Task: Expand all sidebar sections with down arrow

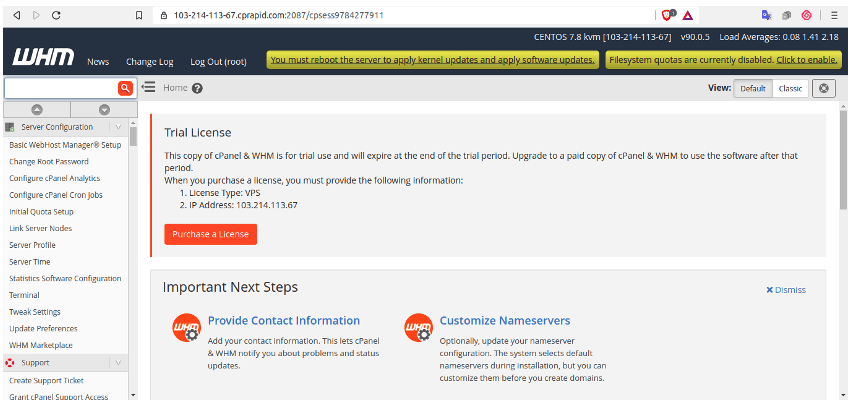Action: tap(104, 110)
